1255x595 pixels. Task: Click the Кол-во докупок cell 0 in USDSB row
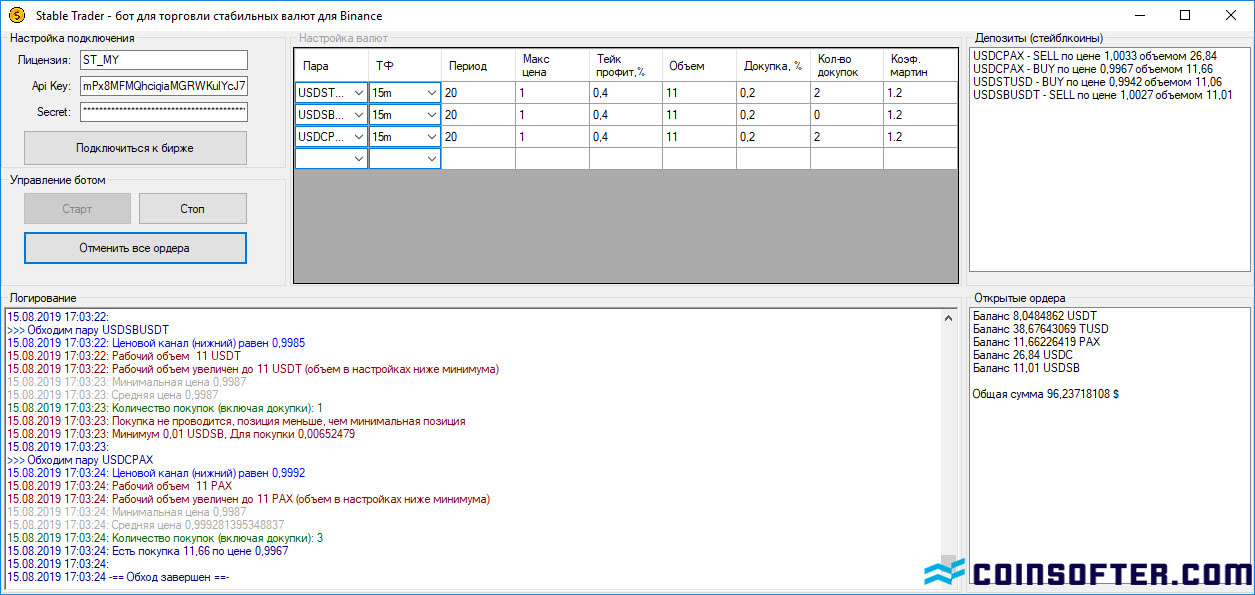click(x=846, y=114)
